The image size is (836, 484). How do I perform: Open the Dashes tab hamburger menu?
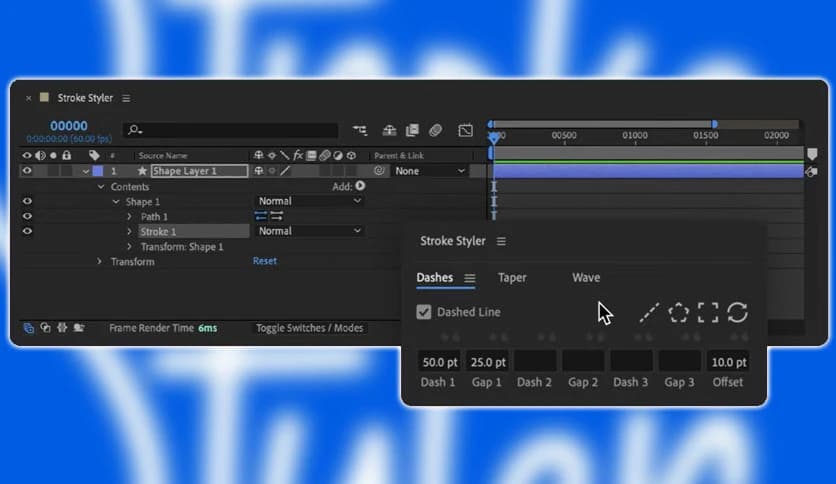tap(469, 278)
